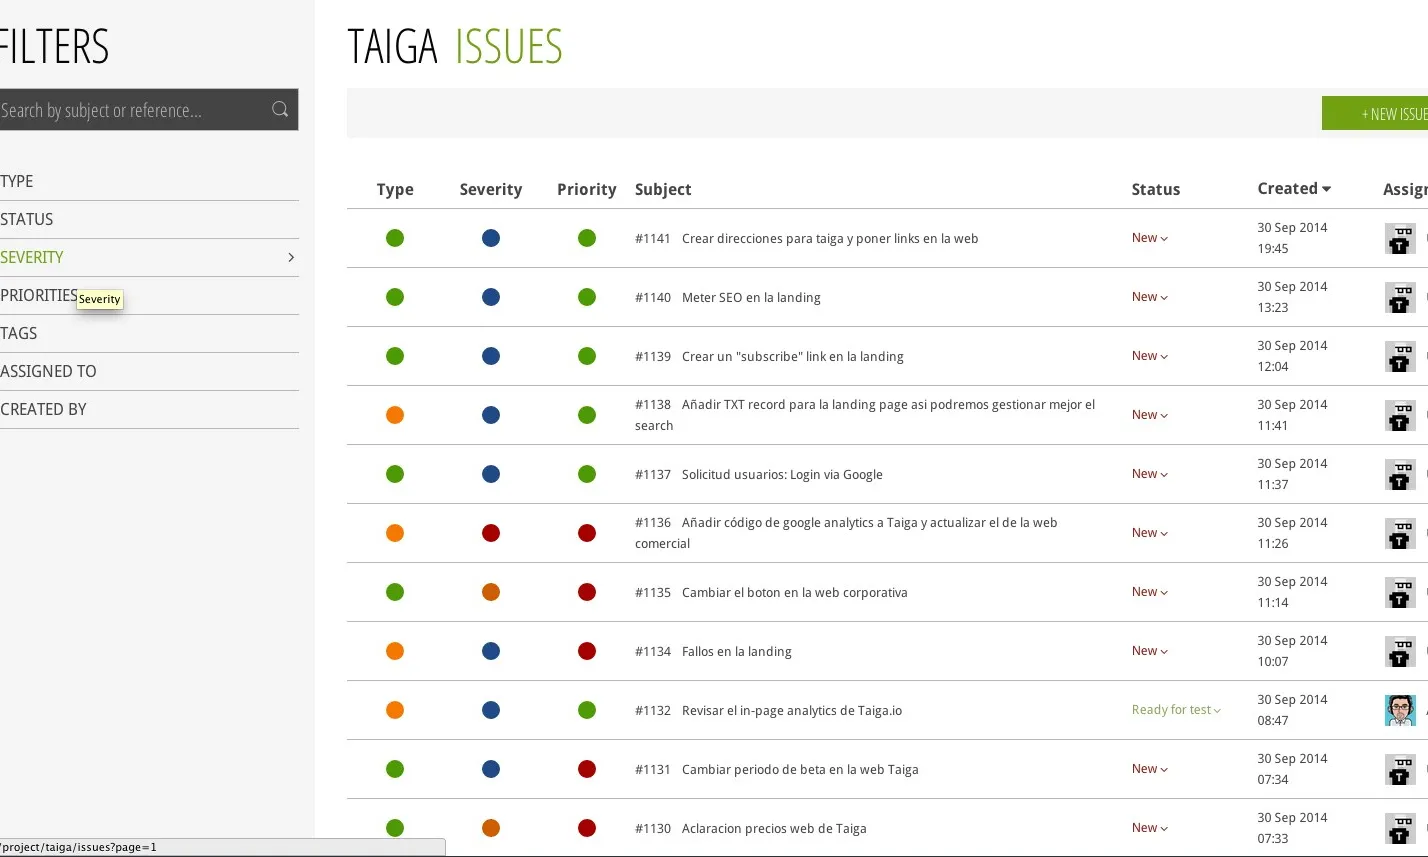Click the type dot for issue #1136
This screenshot has width=1428, height=857.
(395, 533)
